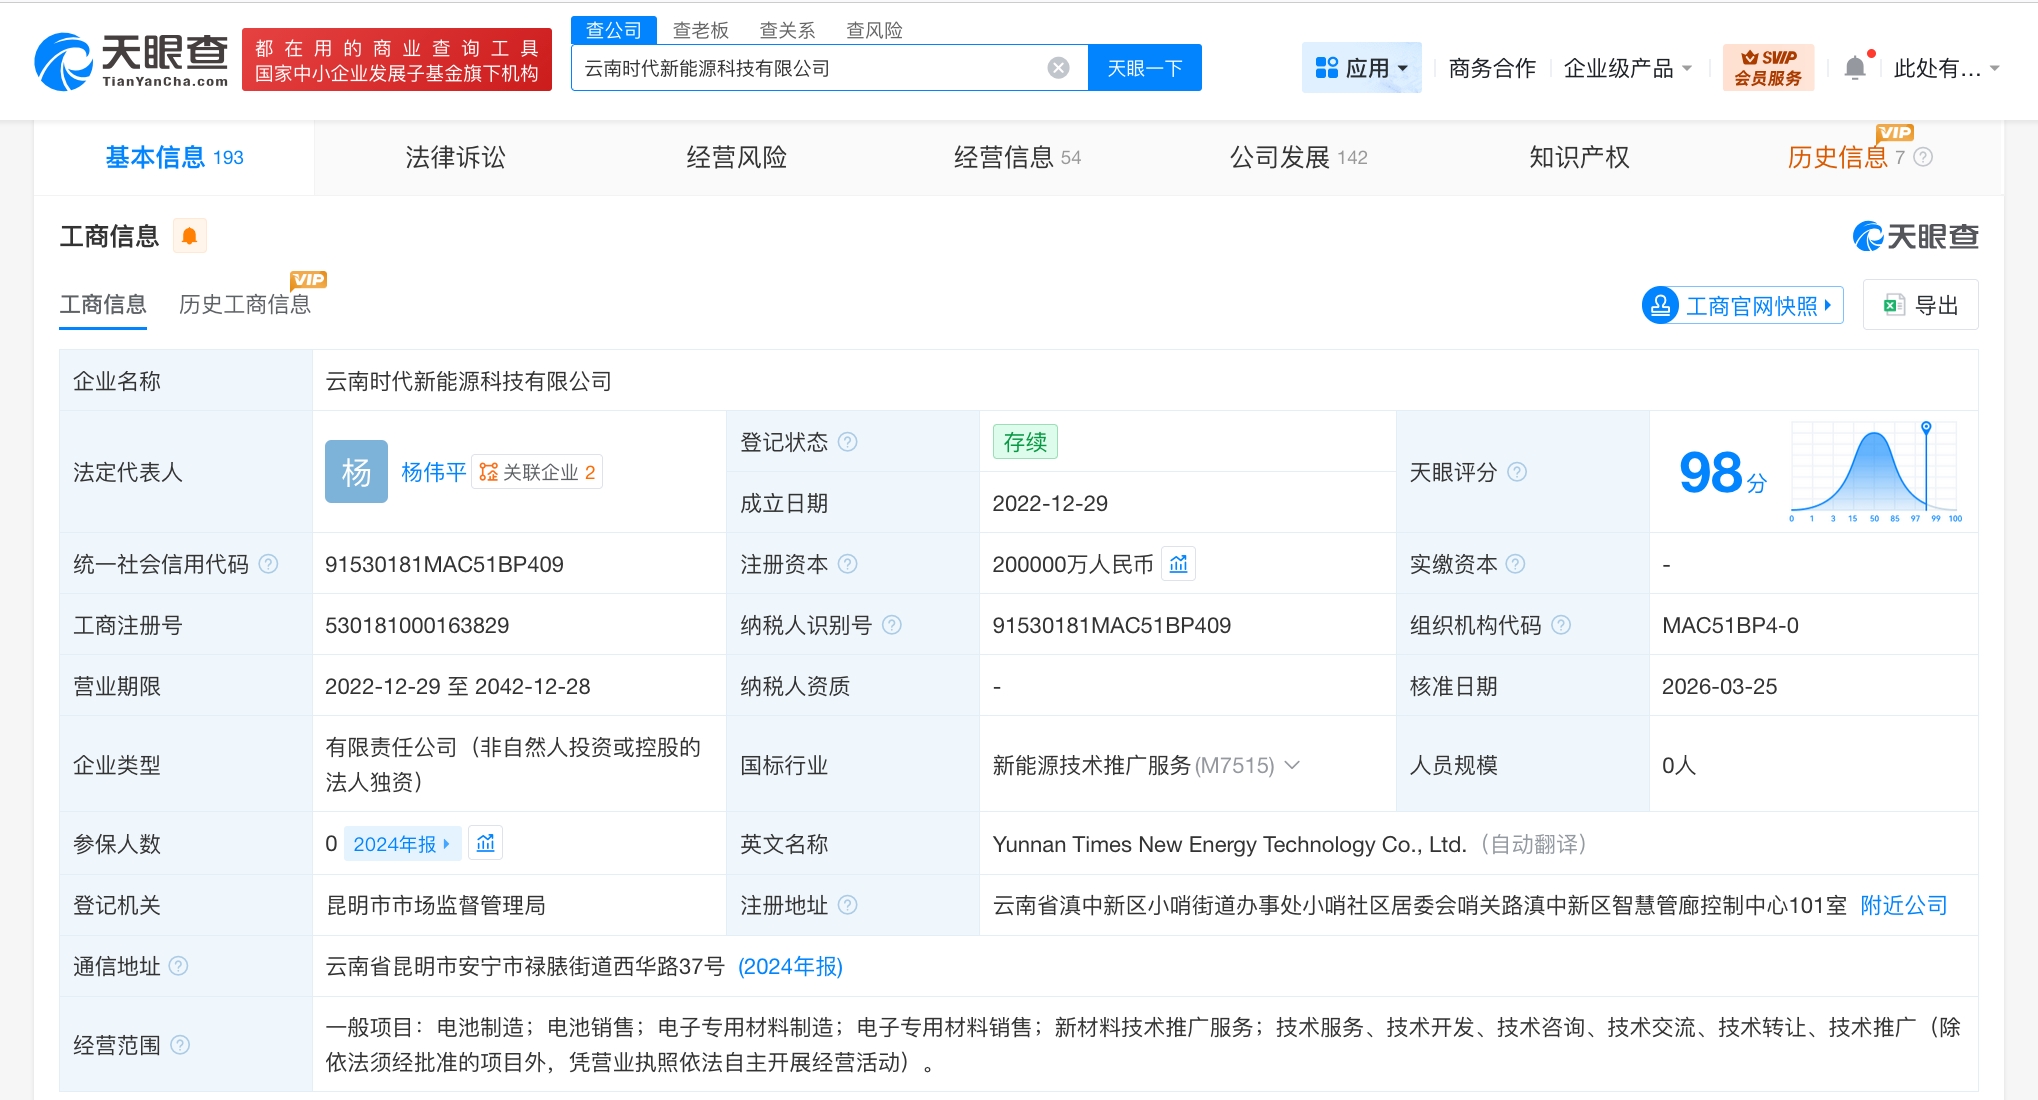The width and height of the screenshot is (2038, 1100).
Task: Click the VIP badge on 历史信息
Action: [x=1896, y=132]
